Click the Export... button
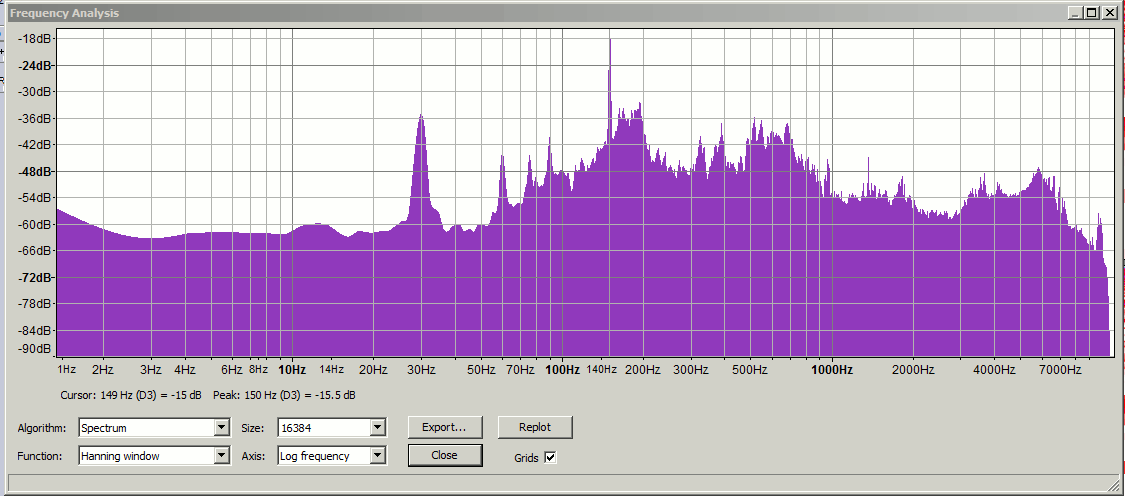The image size is (1125, 496). (445, 427)
